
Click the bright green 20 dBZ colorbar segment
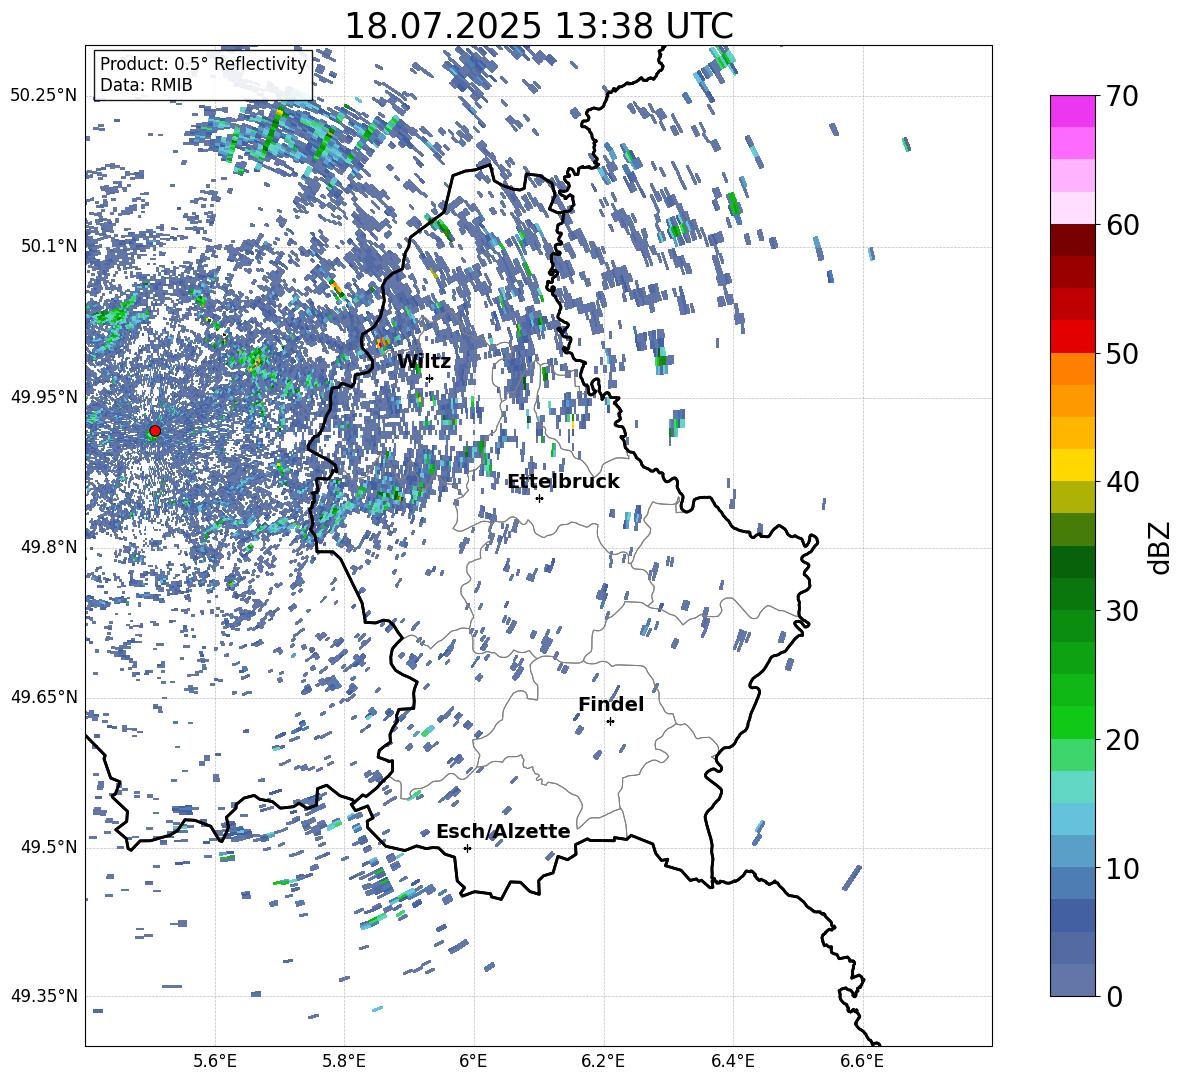[1072, 722]
